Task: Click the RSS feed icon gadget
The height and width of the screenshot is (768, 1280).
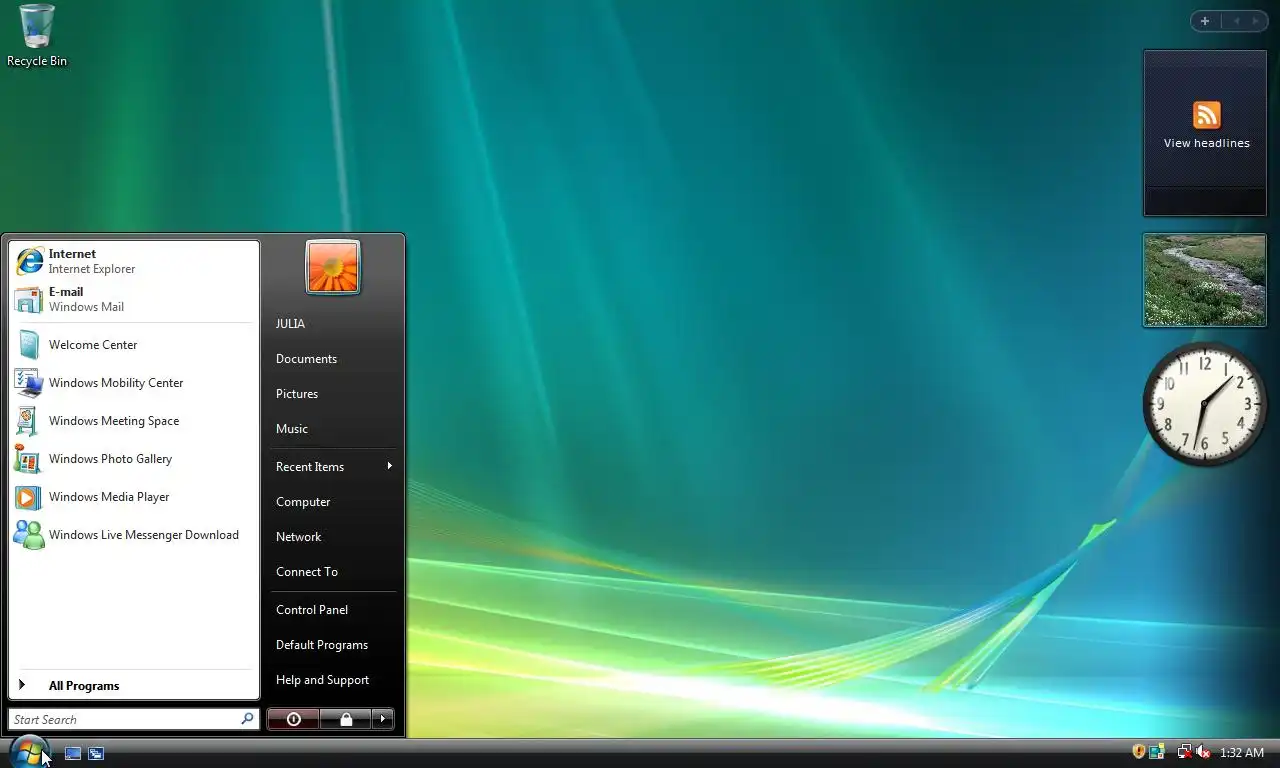Action: coord(1207,115)
